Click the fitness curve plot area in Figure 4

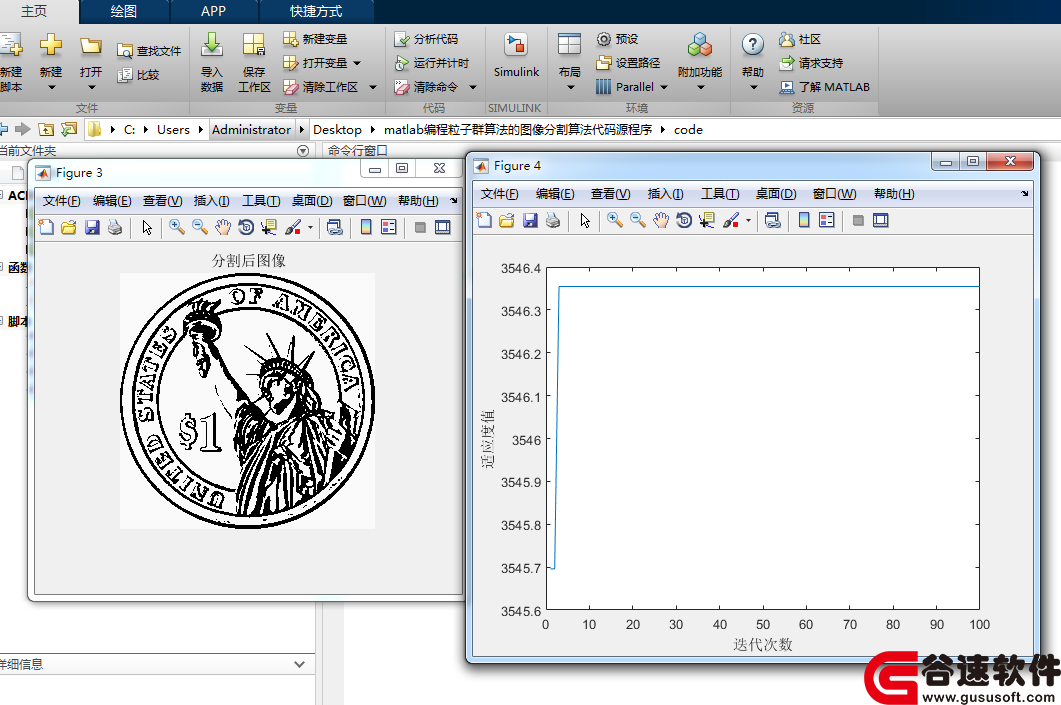click(763, 438)
